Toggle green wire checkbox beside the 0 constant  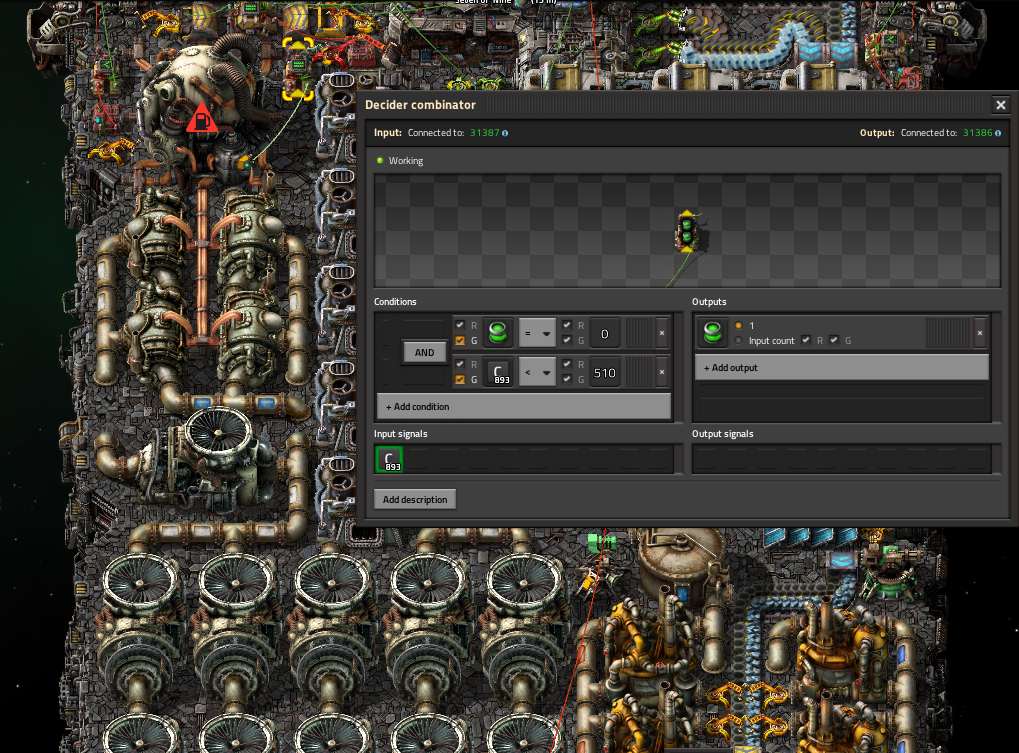pyautogui.click(x=567, y=340)
